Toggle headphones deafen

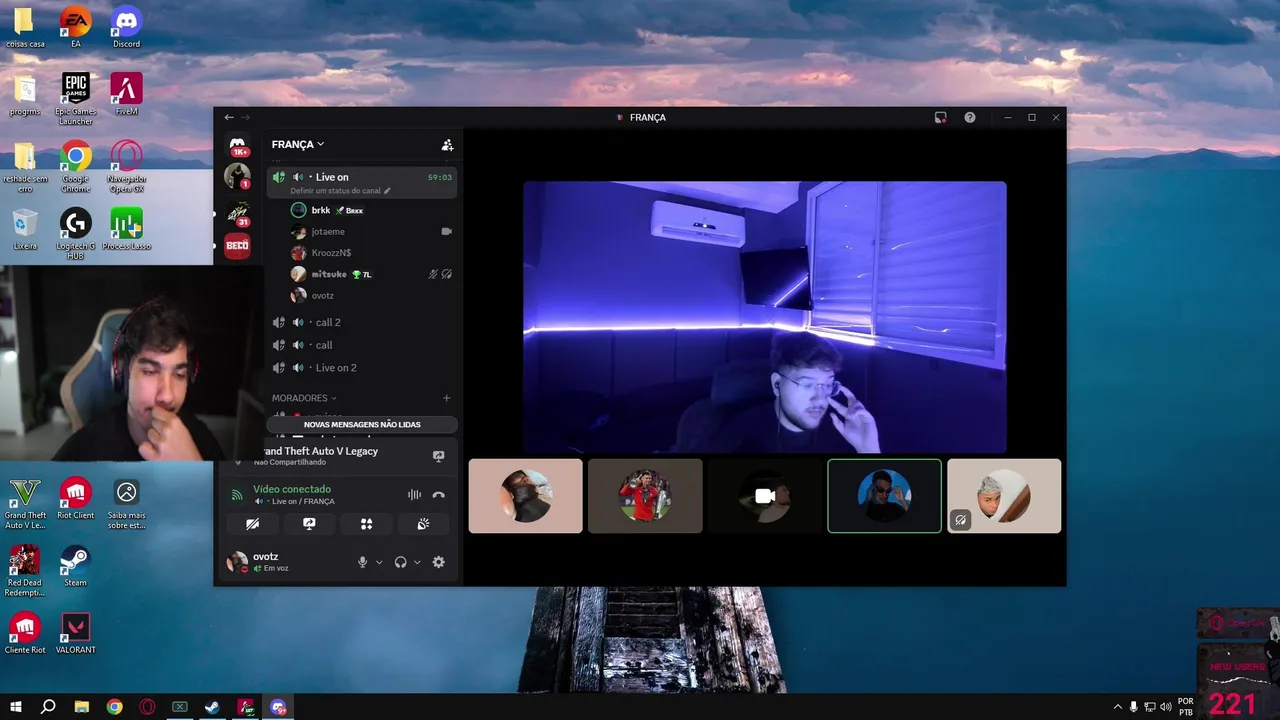400,562
